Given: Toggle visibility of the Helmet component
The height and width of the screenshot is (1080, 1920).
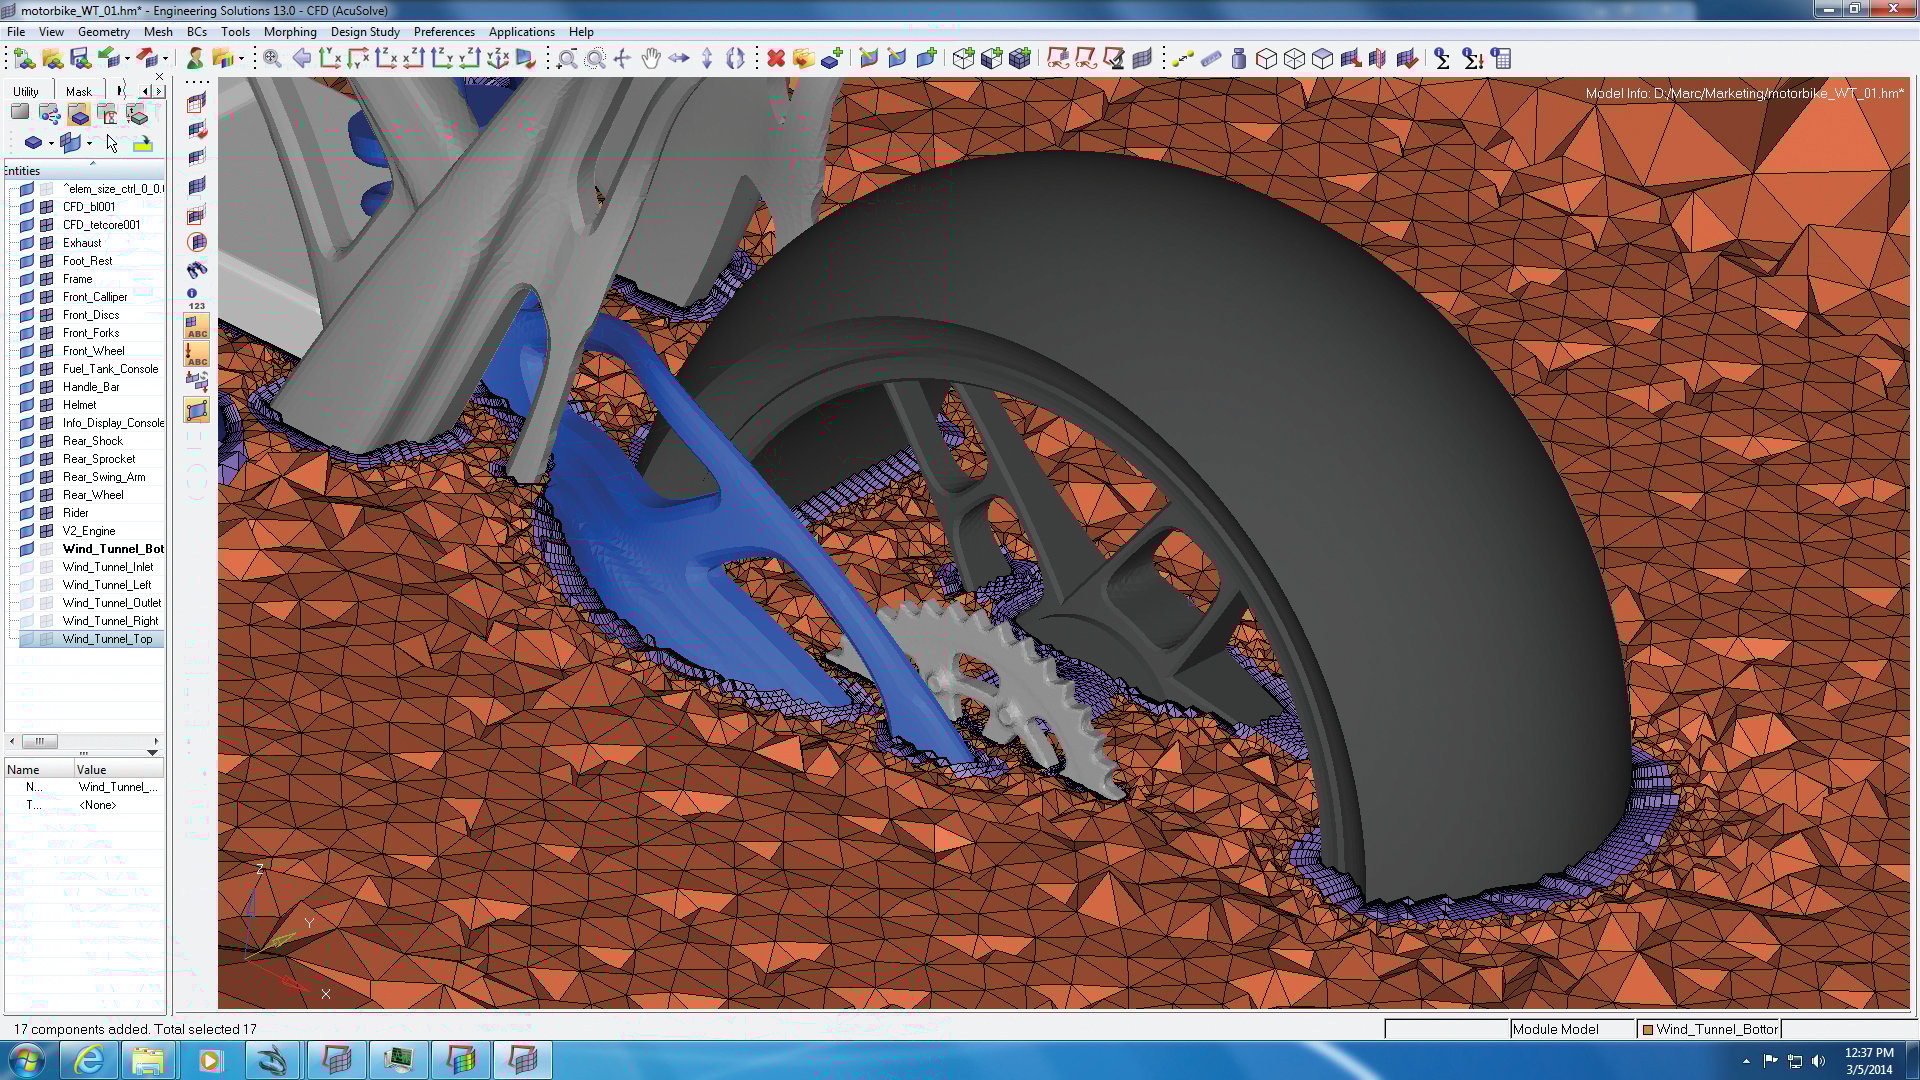Looking at the screenshot, I should (28, 405).
